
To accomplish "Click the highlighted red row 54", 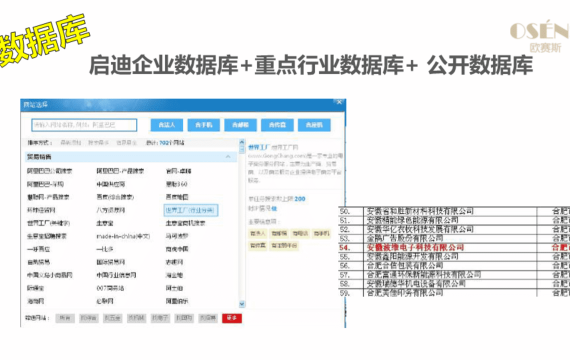I will 454,248.
